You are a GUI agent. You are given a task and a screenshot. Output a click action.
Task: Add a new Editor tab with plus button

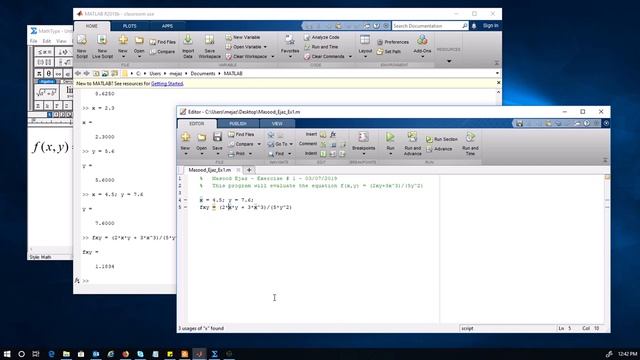point(249,170)
